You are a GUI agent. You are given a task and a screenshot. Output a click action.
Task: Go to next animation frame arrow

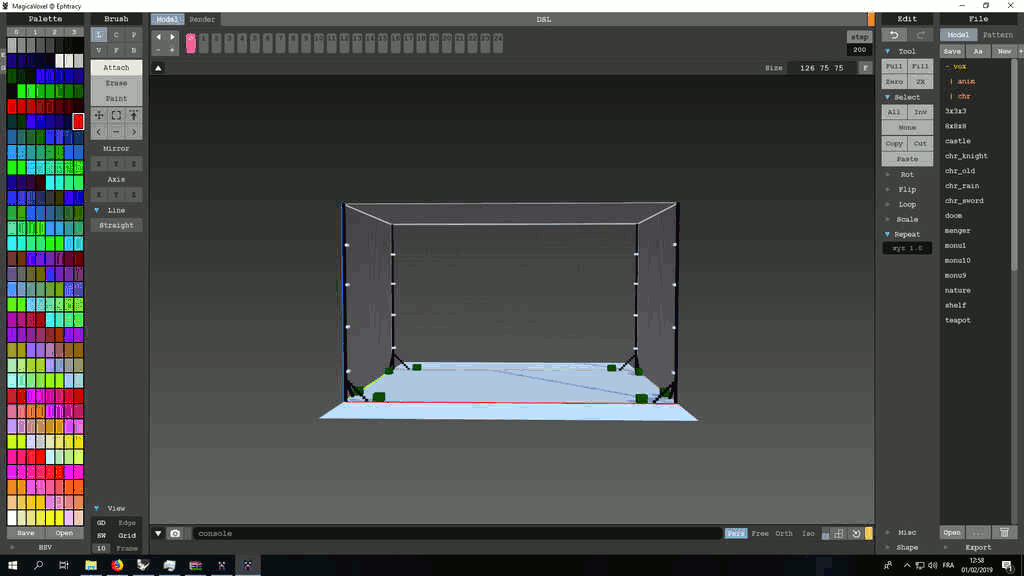point(172,37)
